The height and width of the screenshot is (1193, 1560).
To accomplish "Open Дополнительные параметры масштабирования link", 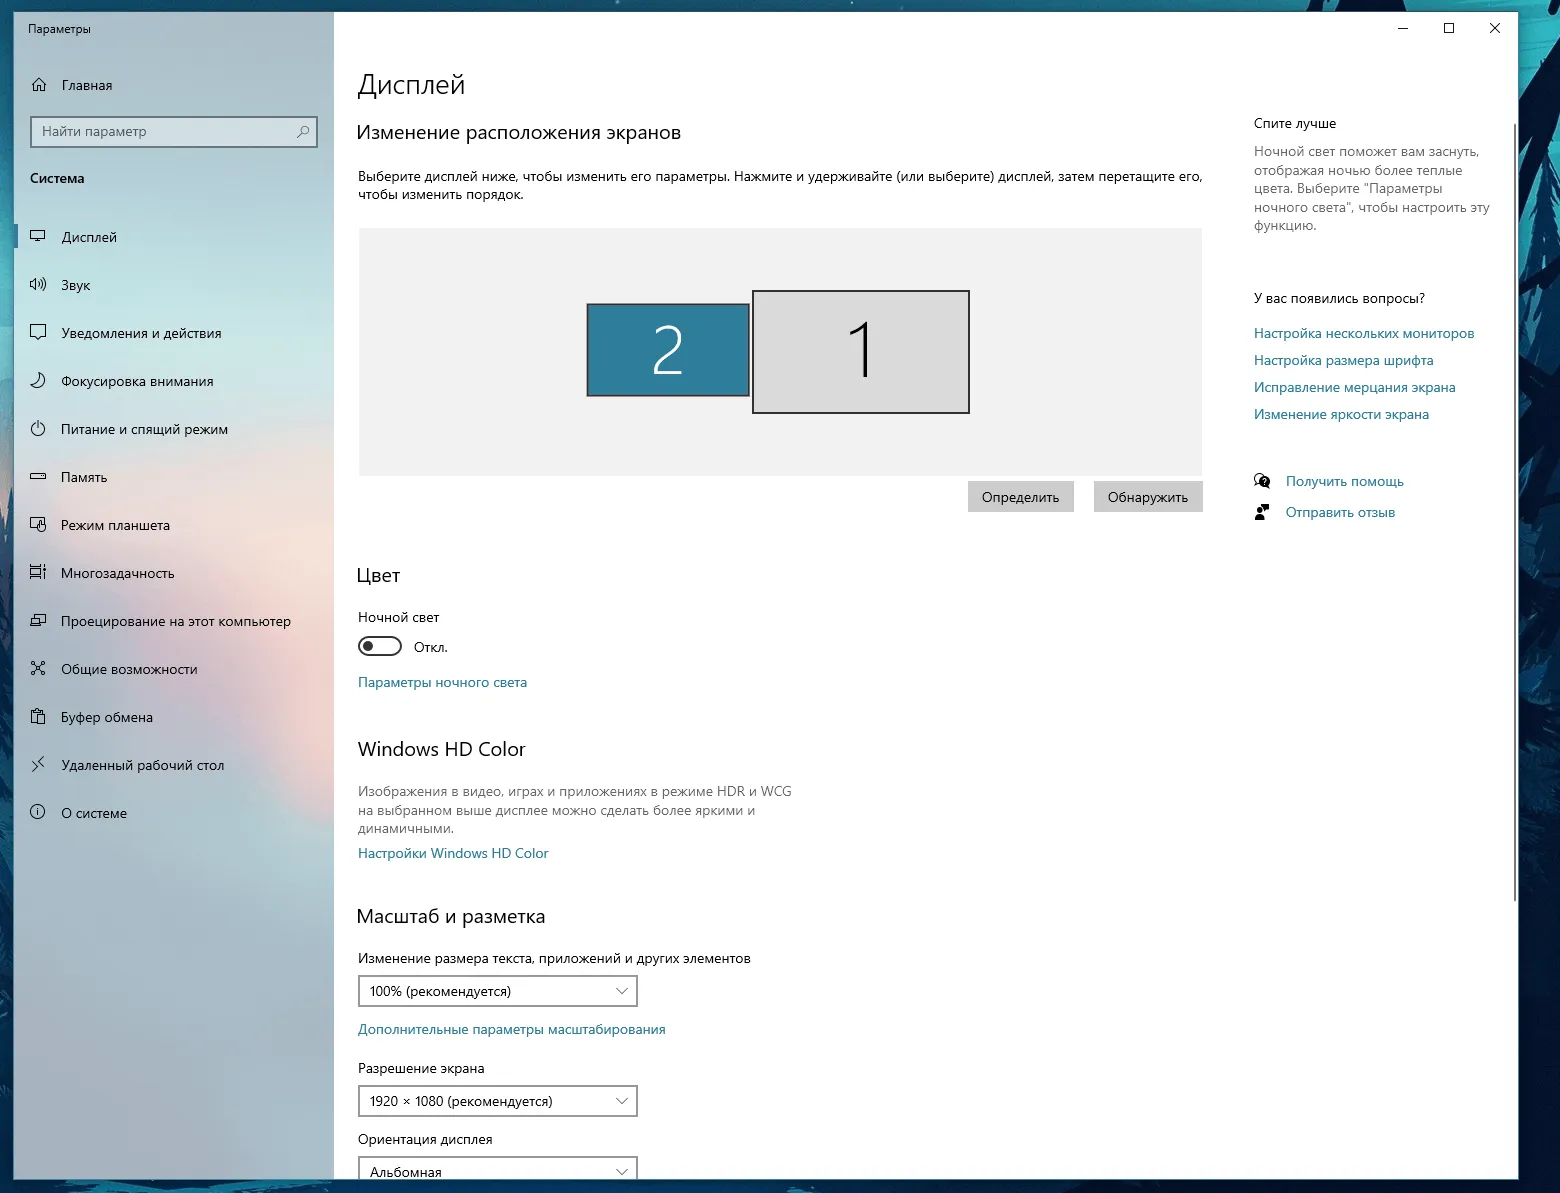I will [511, 1029].
